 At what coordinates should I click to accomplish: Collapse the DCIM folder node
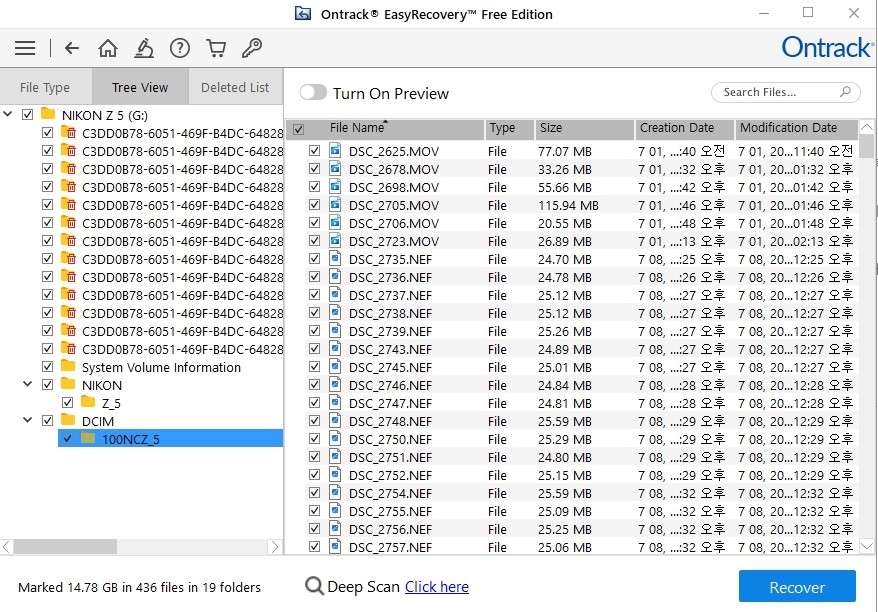(x=27, y=421)
